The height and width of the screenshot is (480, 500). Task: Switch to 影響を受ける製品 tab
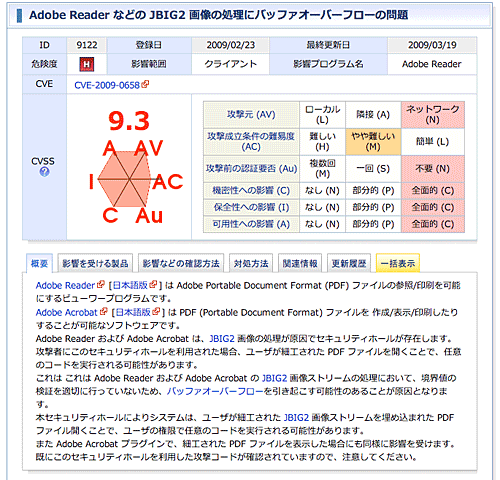[x=95, y=264]
